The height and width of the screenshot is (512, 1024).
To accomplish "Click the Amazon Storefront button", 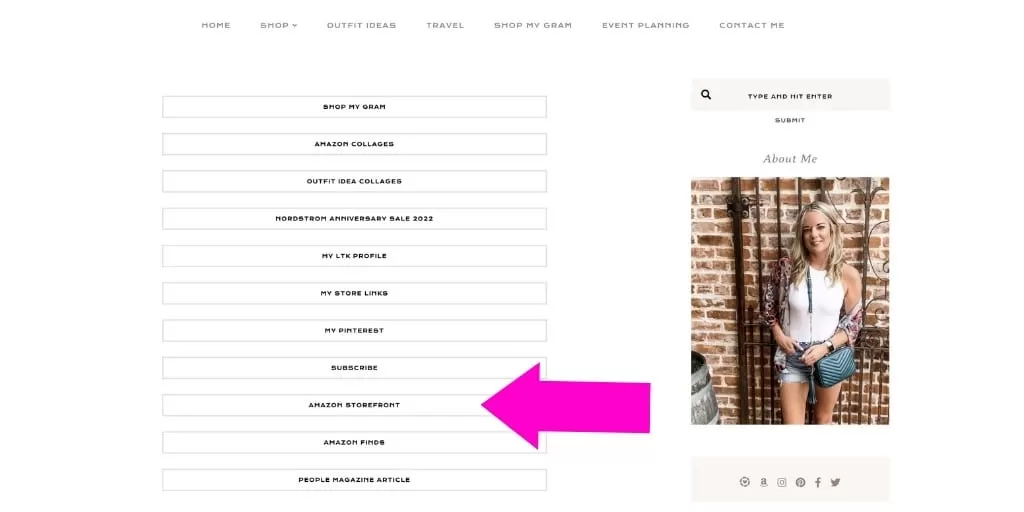I will [x=354, y=405].
